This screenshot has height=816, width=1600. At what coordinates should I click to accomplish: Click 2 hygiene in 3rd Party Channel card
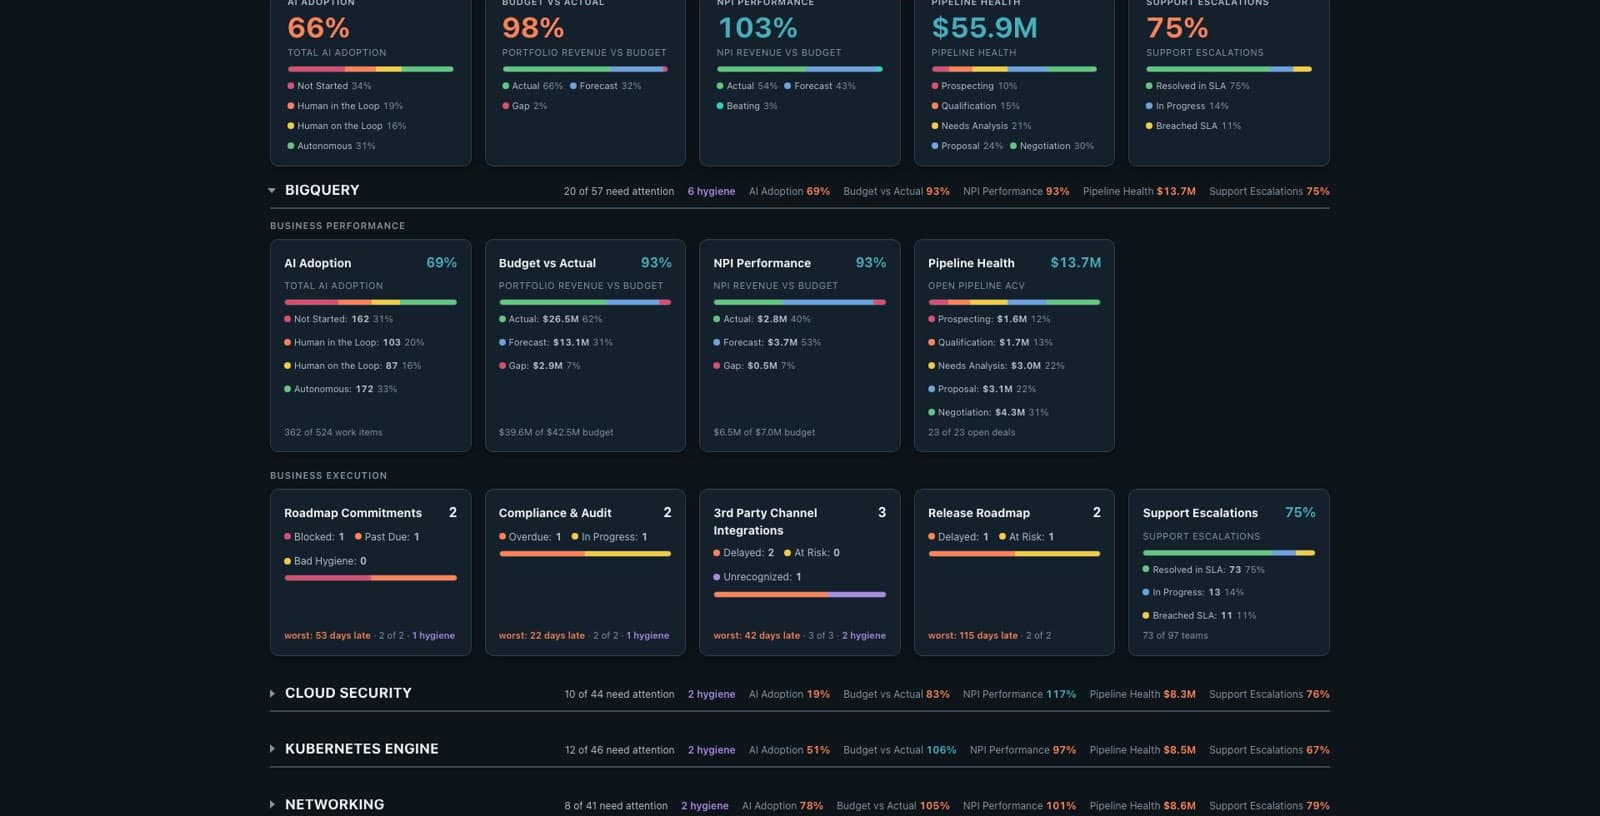864,636
